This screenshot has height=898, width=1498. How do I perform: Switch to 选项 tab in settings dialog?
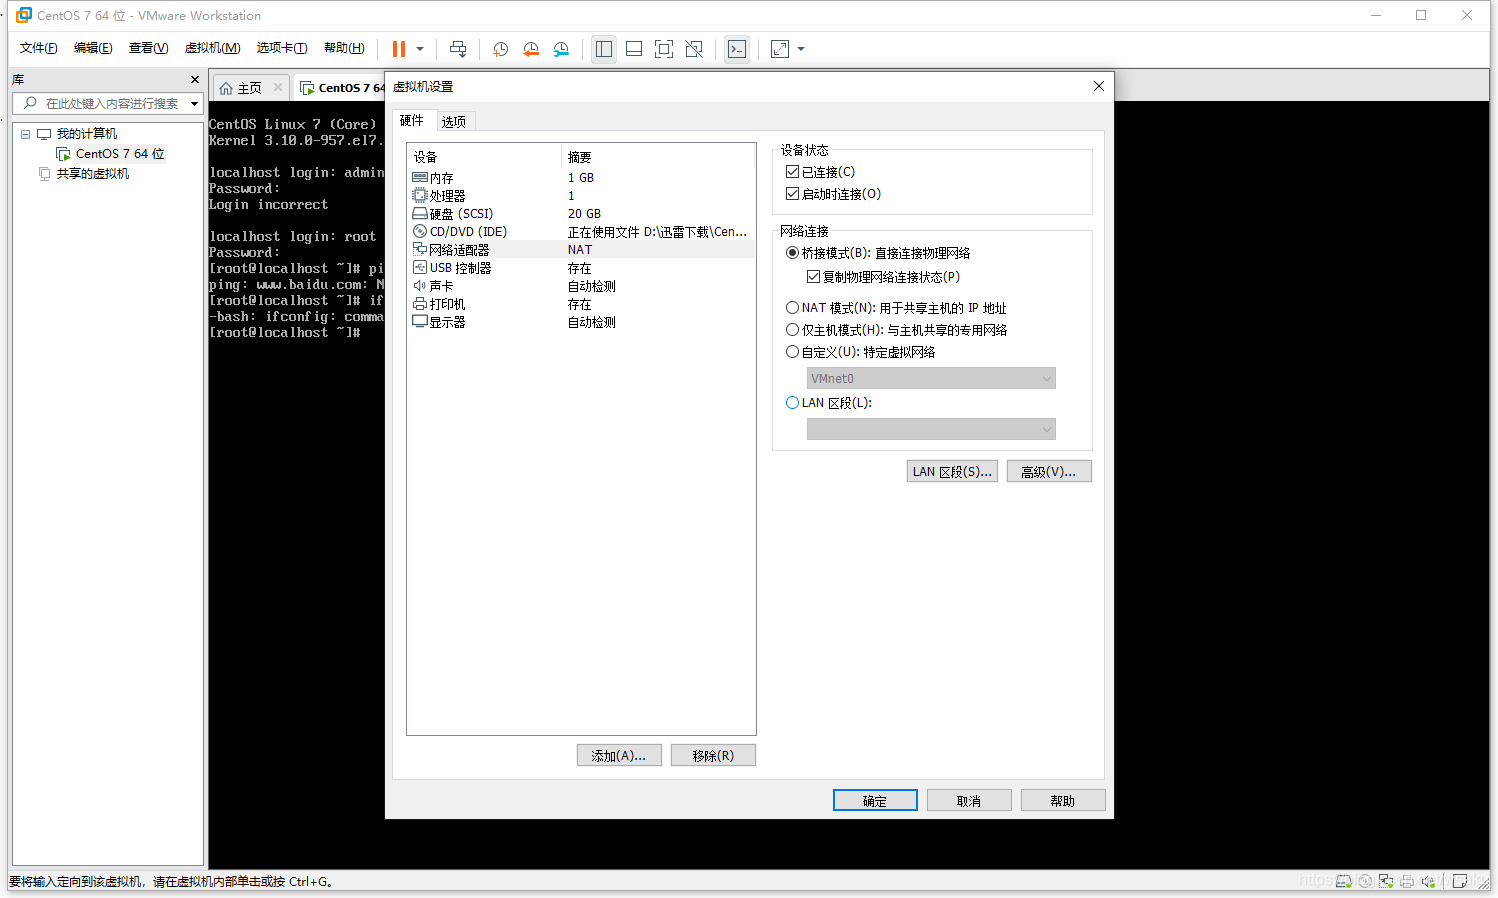454,122
